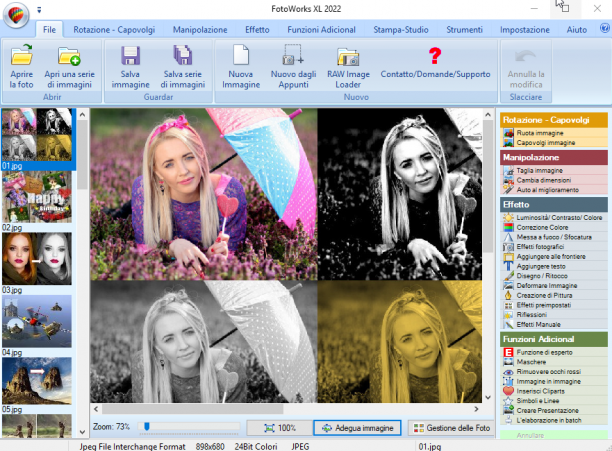Select Riflessioni effect

coord(554,315)
